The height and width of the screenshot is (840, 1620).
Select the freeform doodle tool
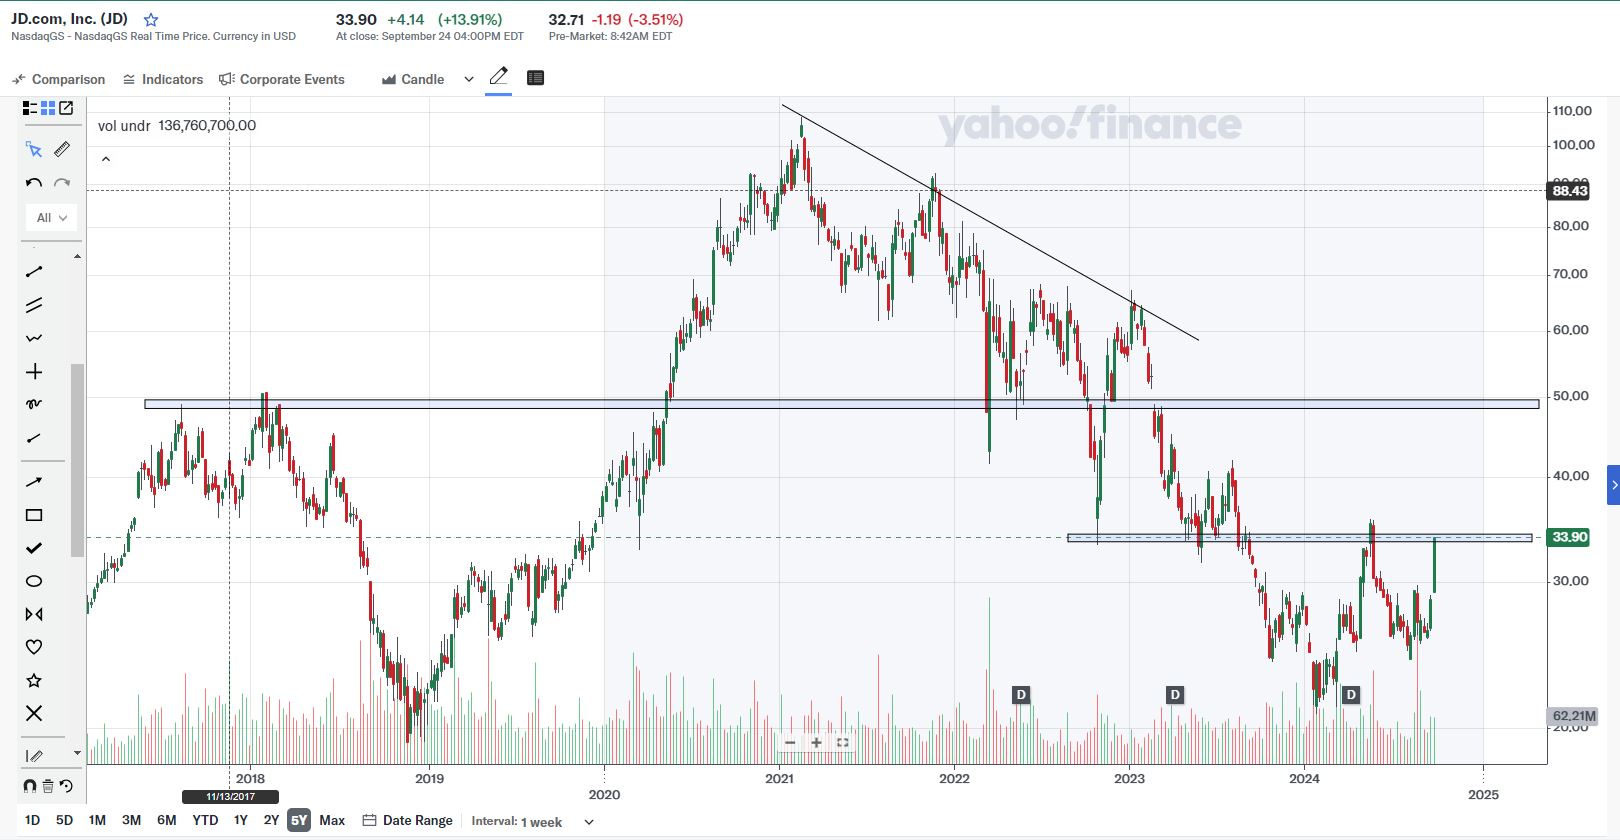(x=34, y=404)
